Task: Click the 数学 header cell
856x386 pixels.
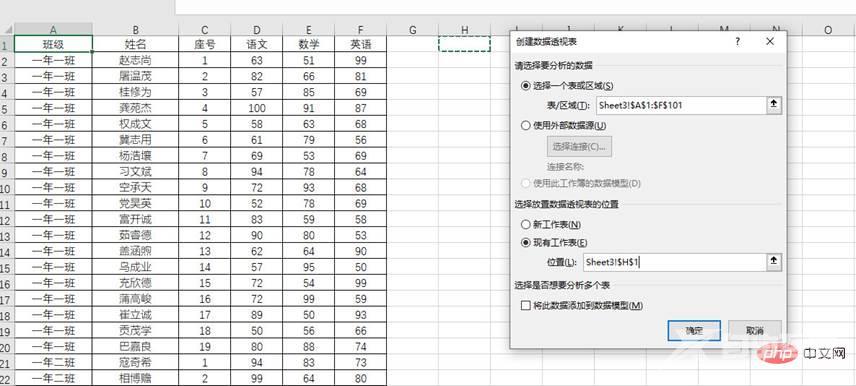Action: click(308, 44)
